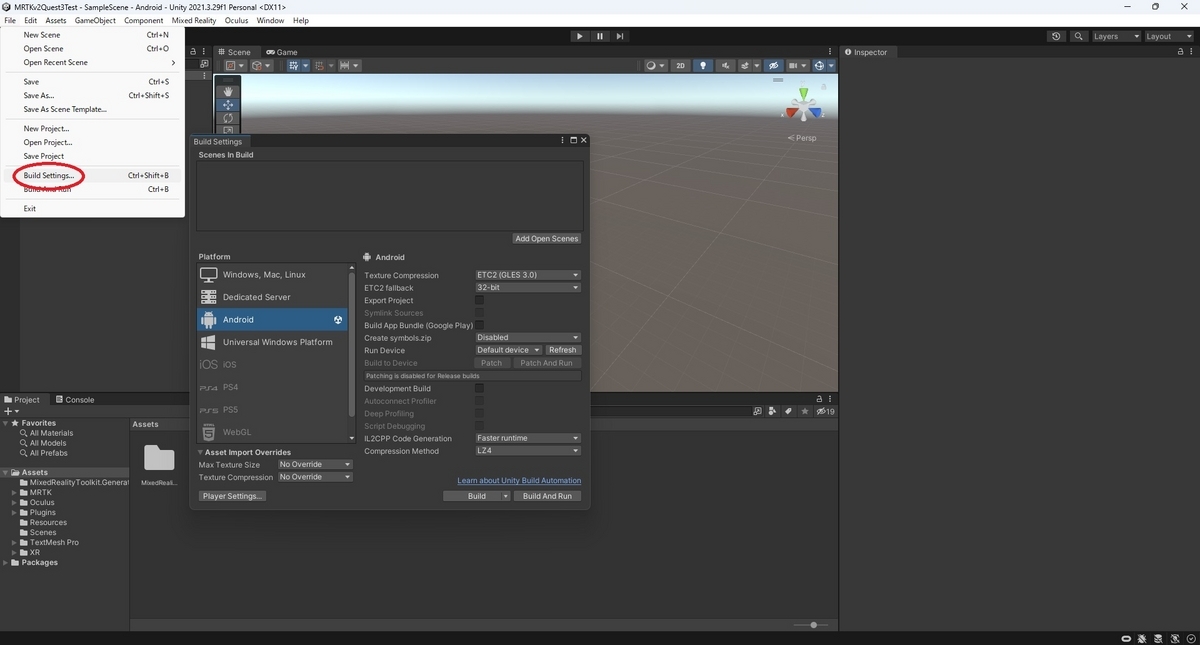This screenshot has height=645, width=1200.
Task: Select Universal Windows Platform
Action: click(272, 342)
